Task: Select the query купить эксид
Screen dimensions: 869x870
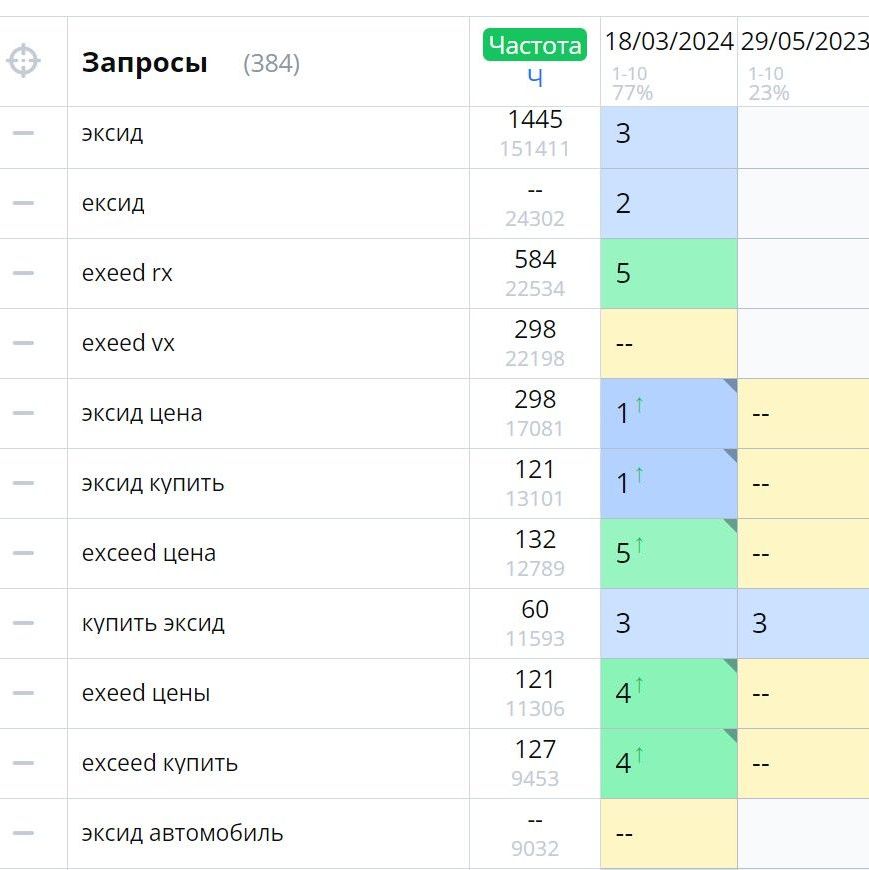Action: coord(153,623)
